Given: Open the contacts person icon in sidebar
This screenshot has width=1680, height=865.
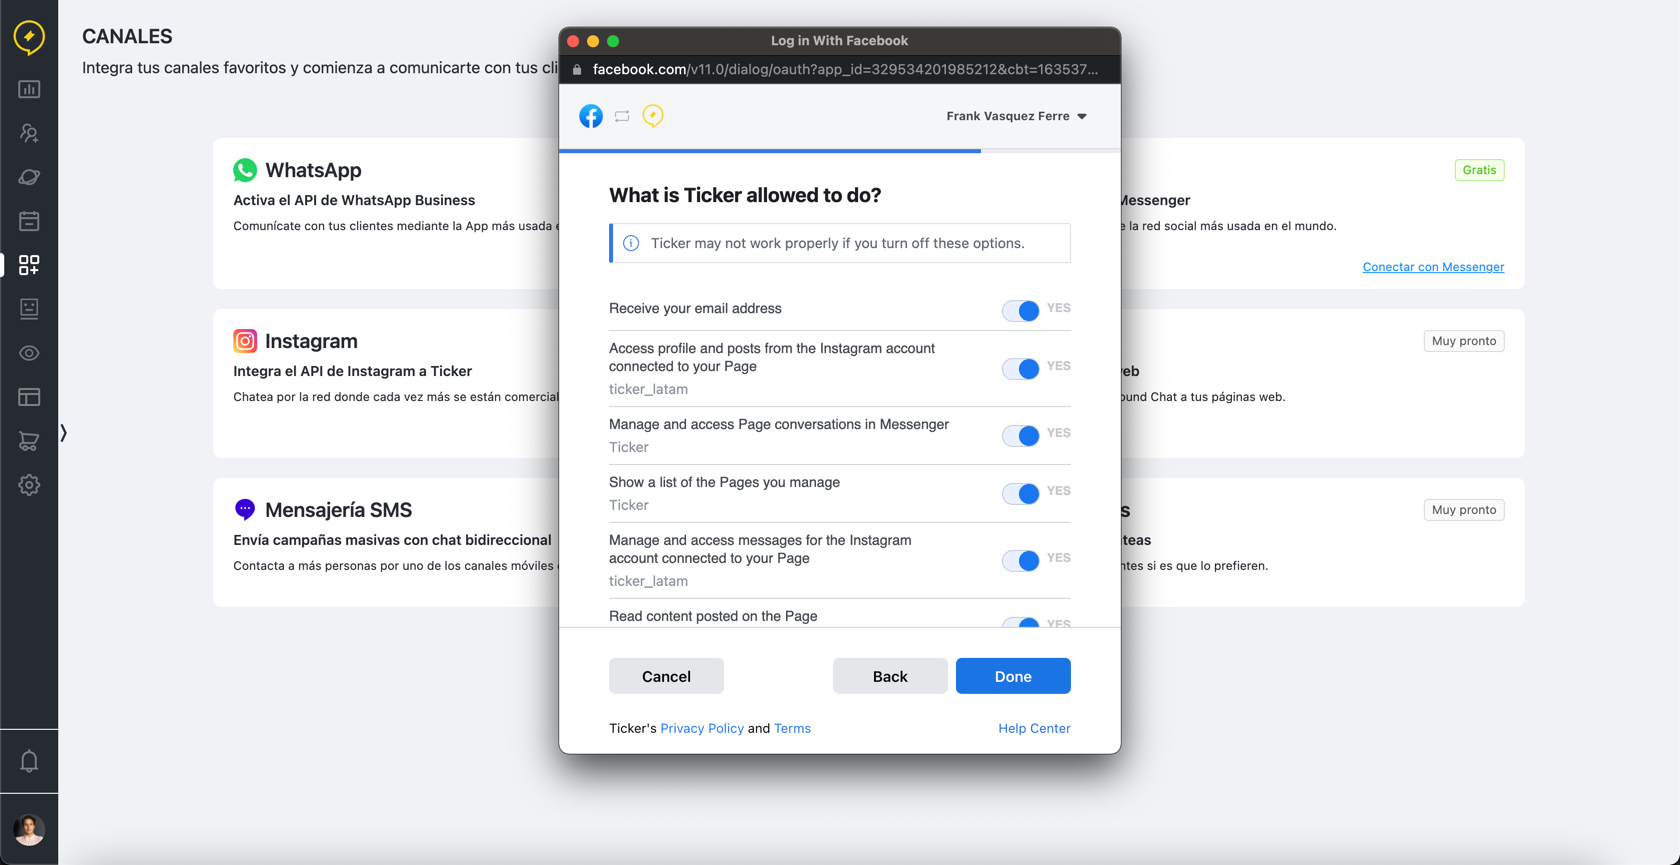Looking at the screenshot, I should (x=29, y=133).
